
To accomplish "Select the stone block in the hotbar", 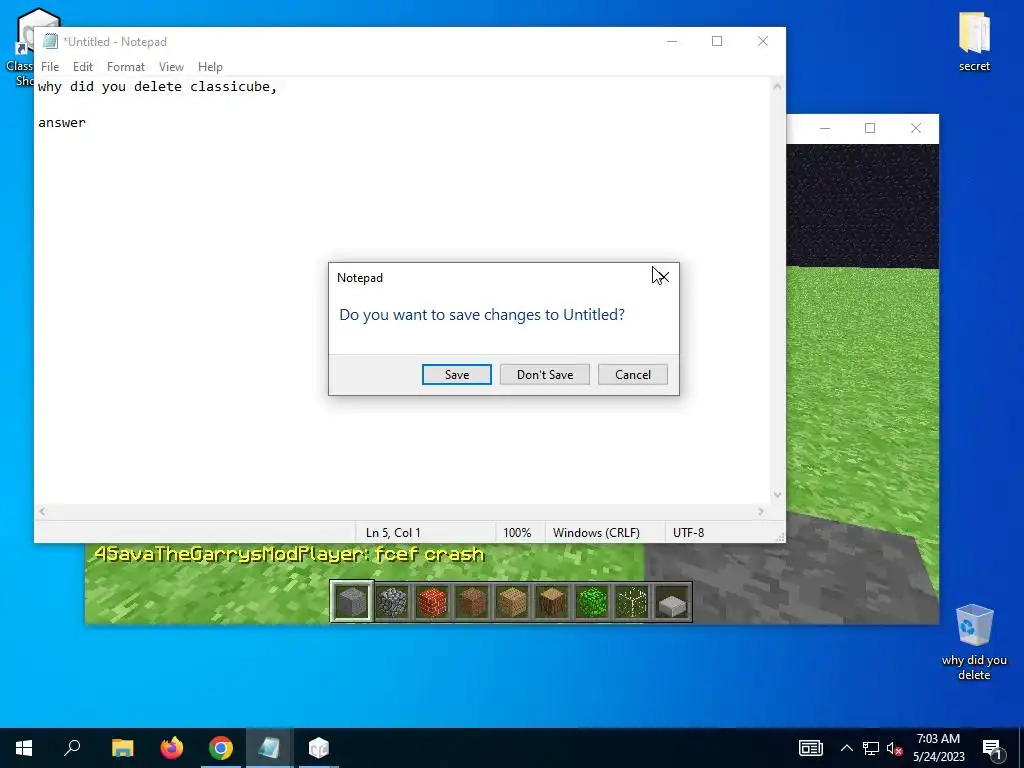I will (352, 601).
